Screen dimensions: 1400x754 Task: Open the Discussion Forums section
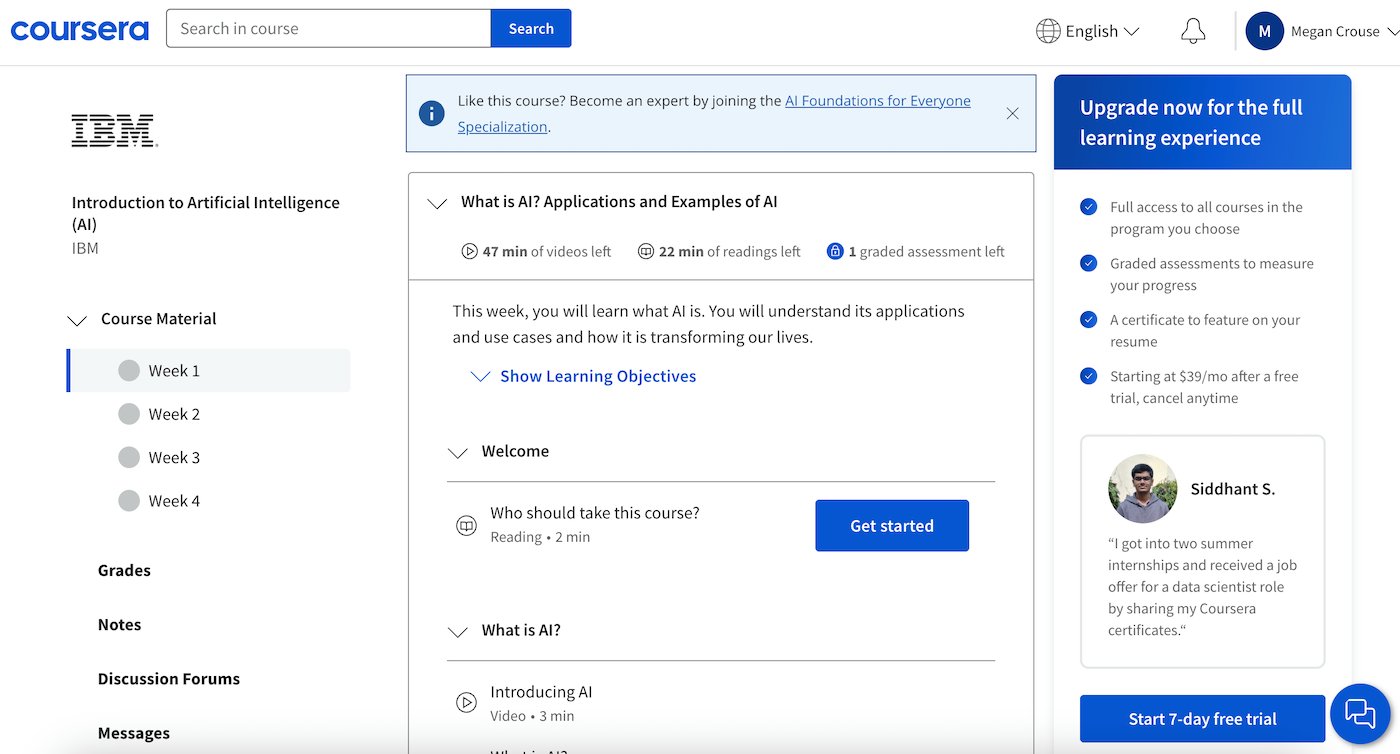pyautogui.click(x=168, y=678)
